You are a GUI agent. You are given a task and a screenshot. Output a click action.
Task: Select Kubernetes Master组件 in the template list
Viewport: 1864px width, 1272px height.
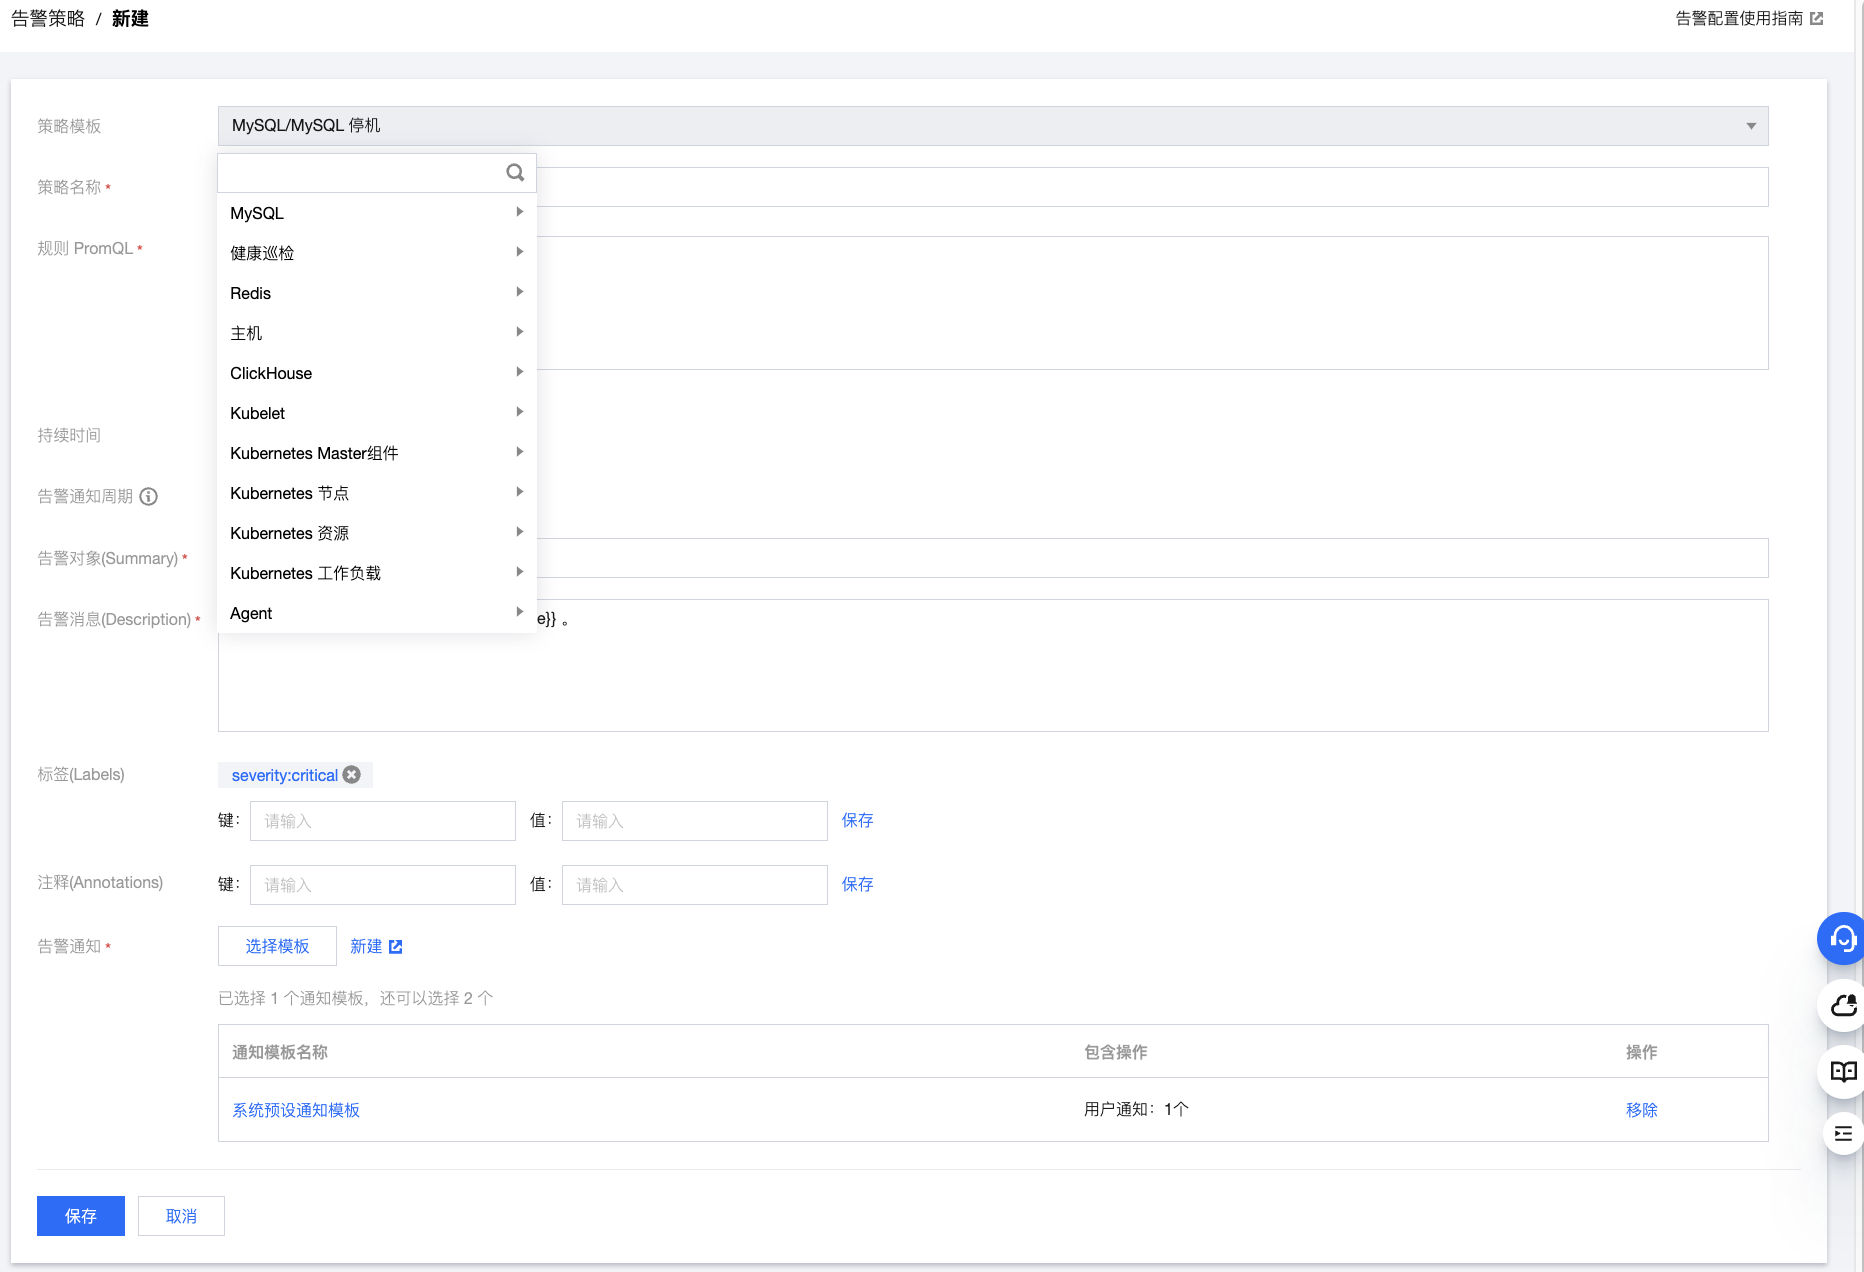(x=377, y=453)
